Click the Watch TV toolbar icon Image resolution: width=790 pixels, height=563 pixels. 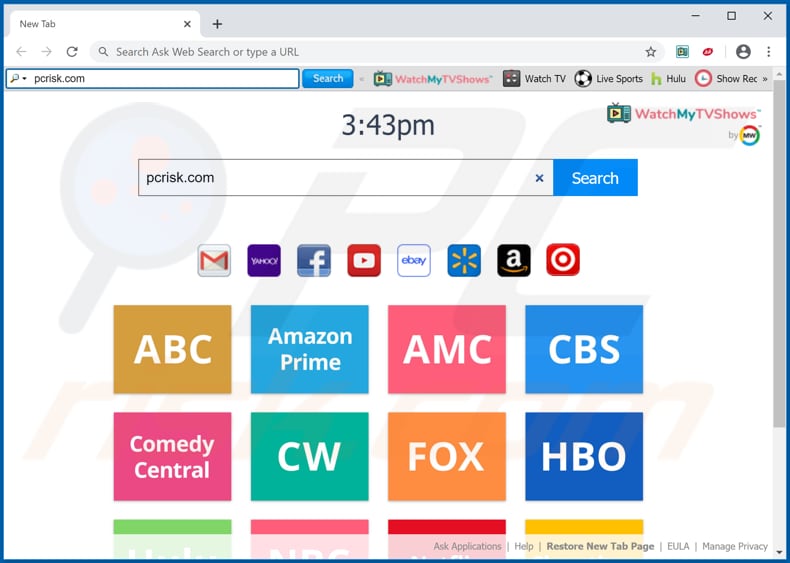pyautogui.click(x=511, y=79)
